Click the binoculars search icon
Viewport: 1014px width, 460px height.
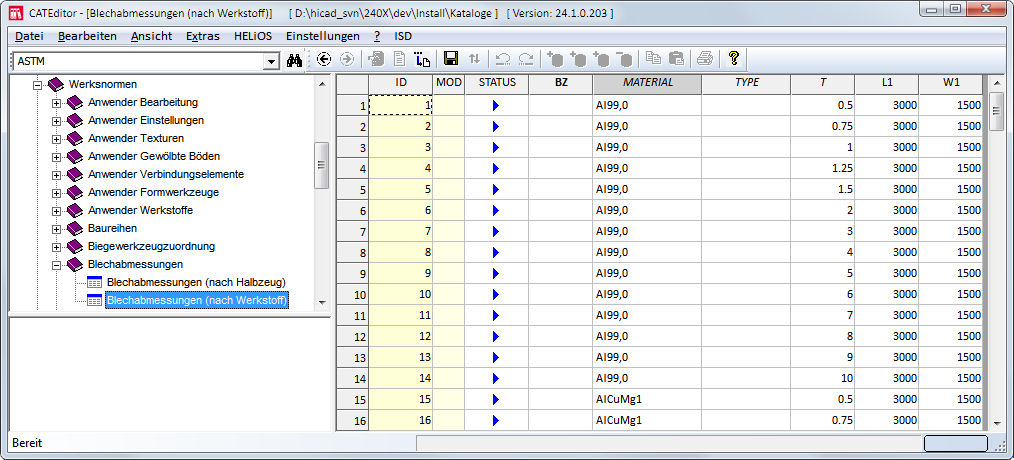tap(294, 60)
